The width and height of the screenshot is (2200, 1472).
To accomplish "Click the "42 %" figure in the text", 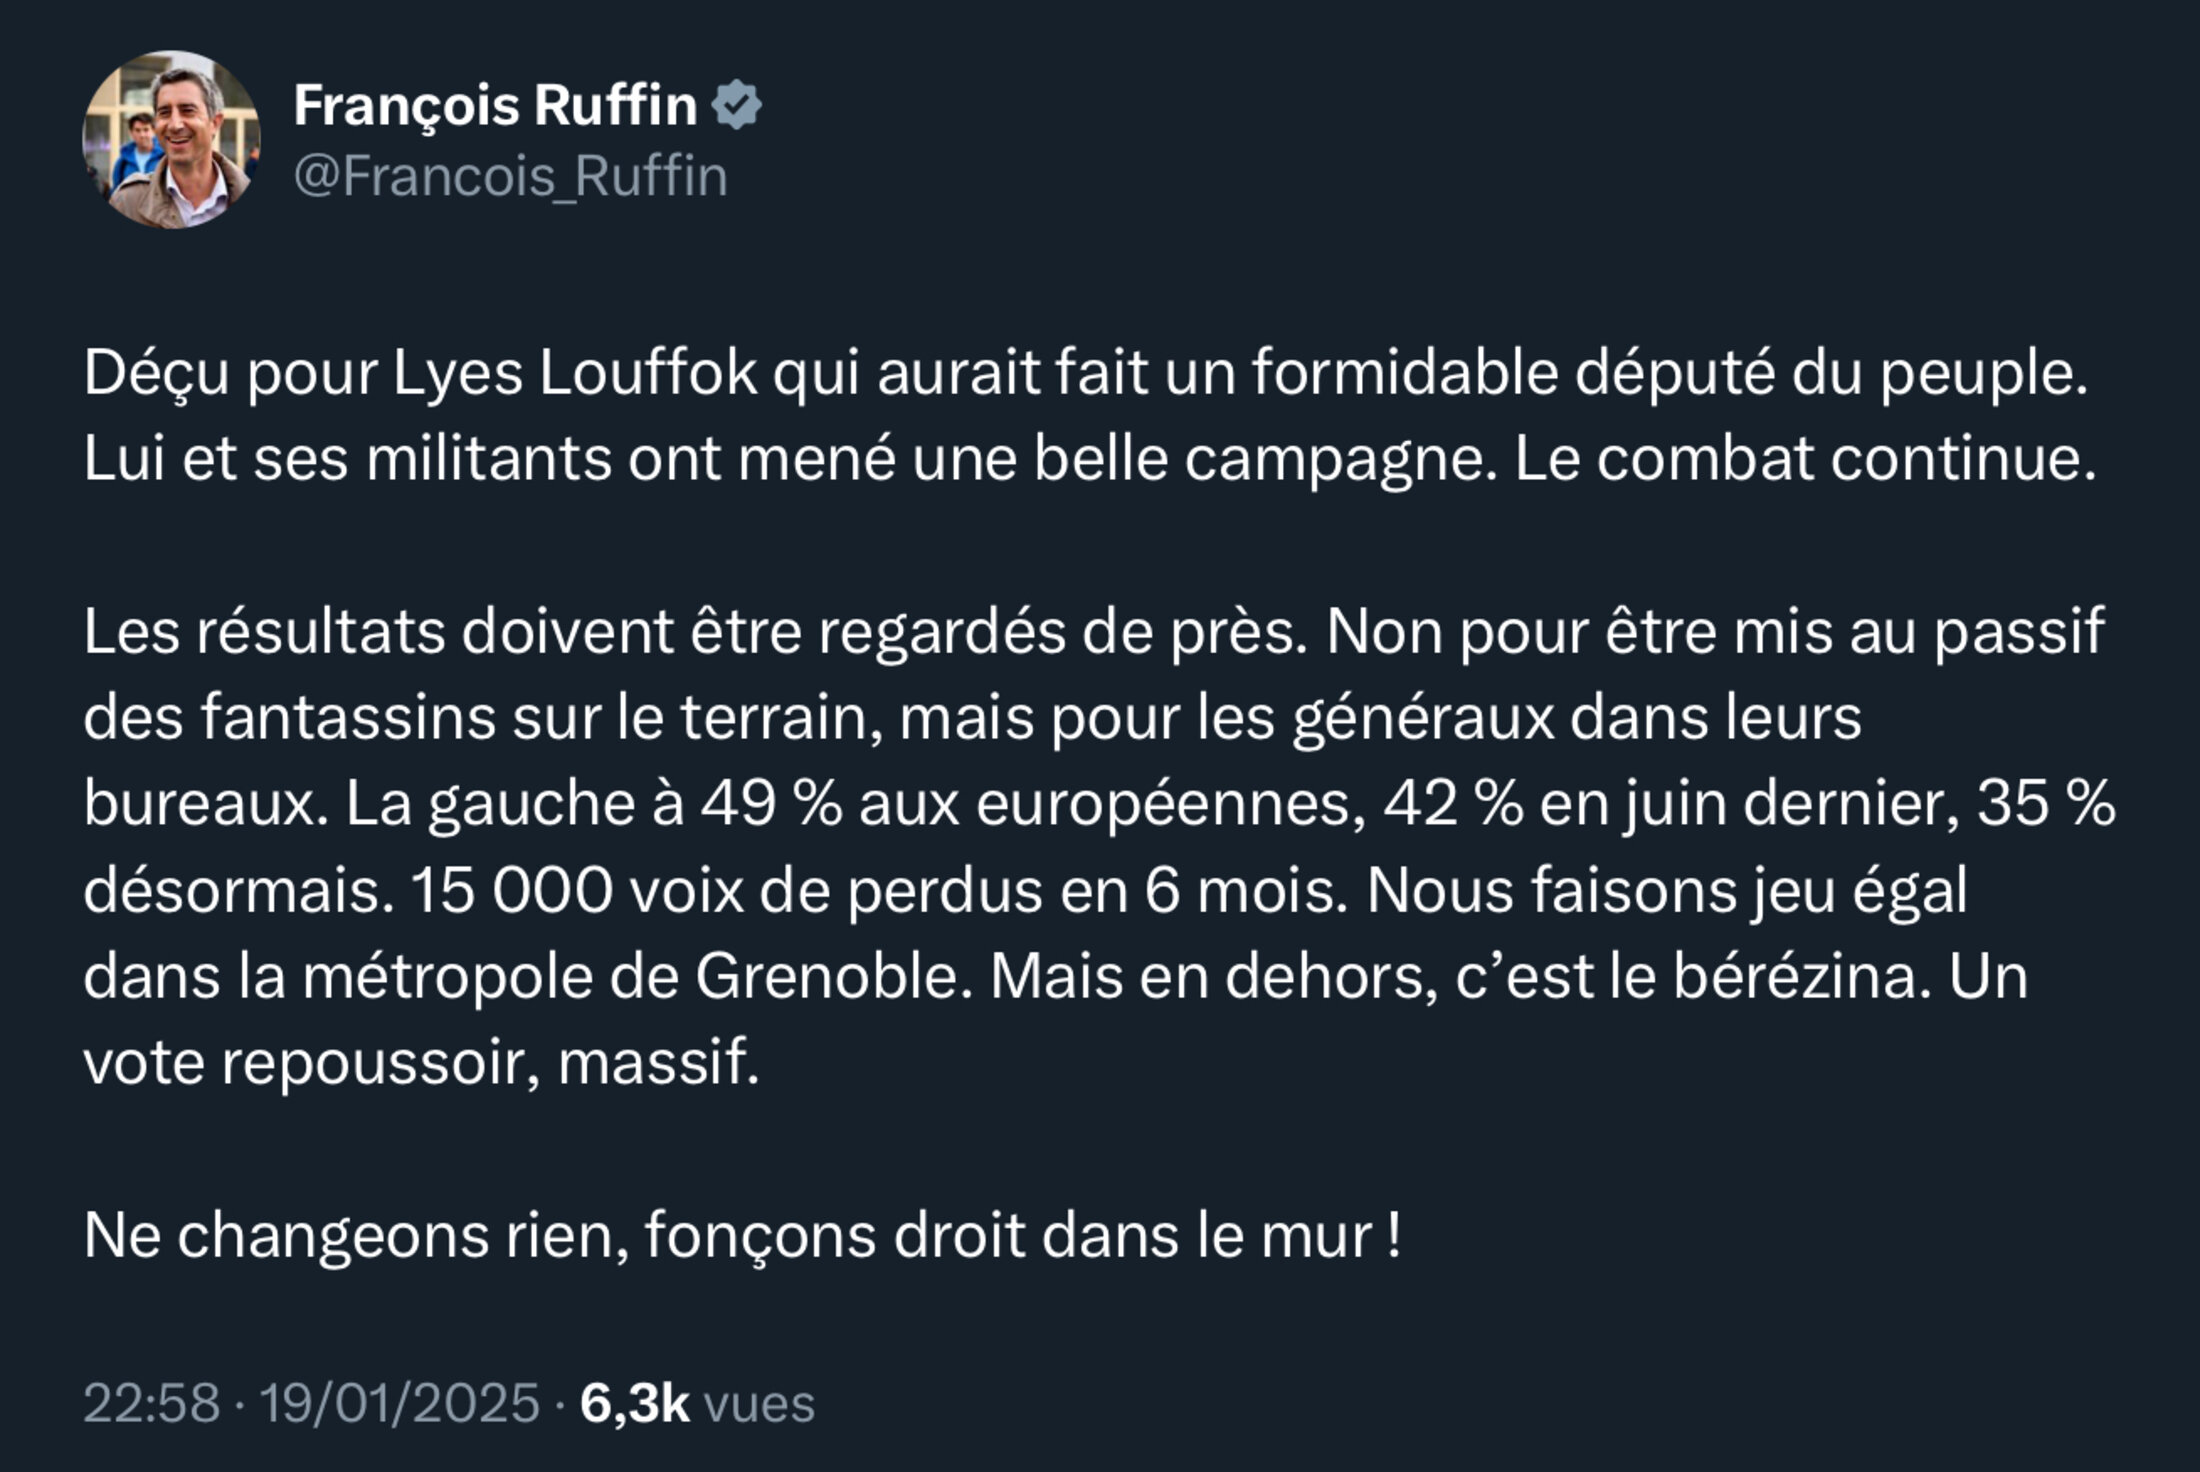I will (x=1453, y=803).
